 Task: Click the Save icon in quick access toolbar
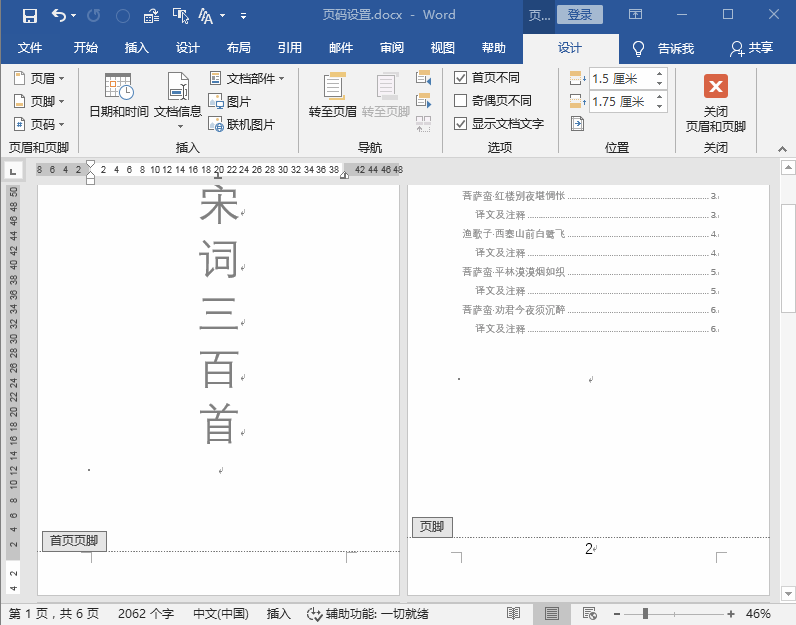pyautogui.click(x=30, y=16)
